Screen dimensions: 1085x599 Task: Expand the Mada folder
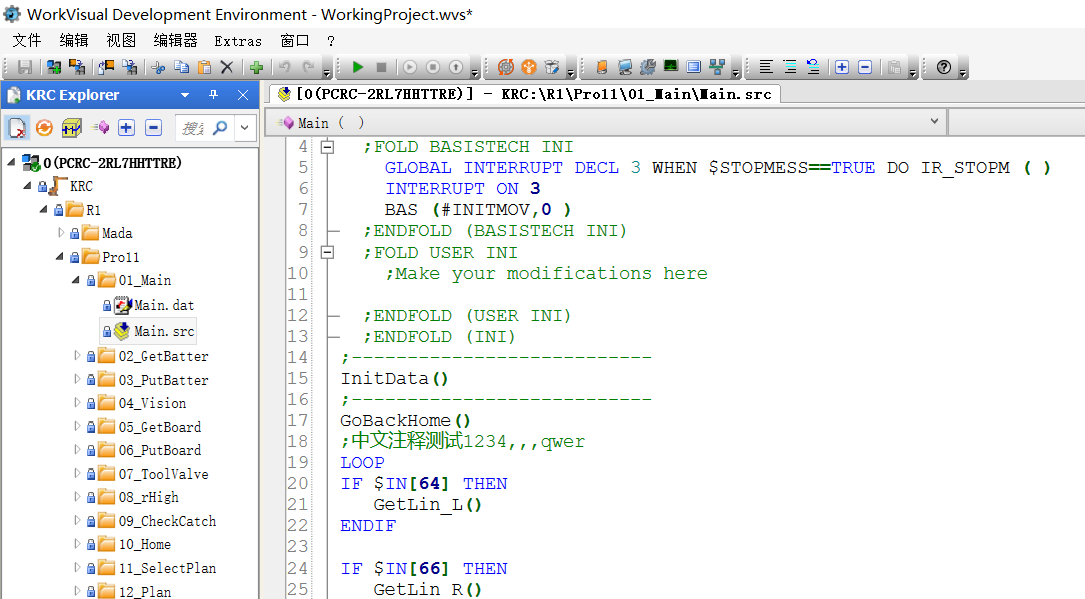61,232
